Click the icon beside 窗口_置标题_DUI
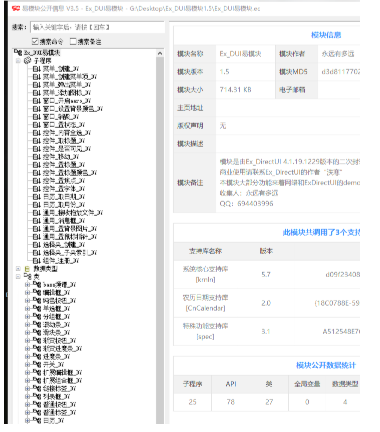The width and height of the screenshot is (380, 432). pyautogui.click(x=37, y=125)
